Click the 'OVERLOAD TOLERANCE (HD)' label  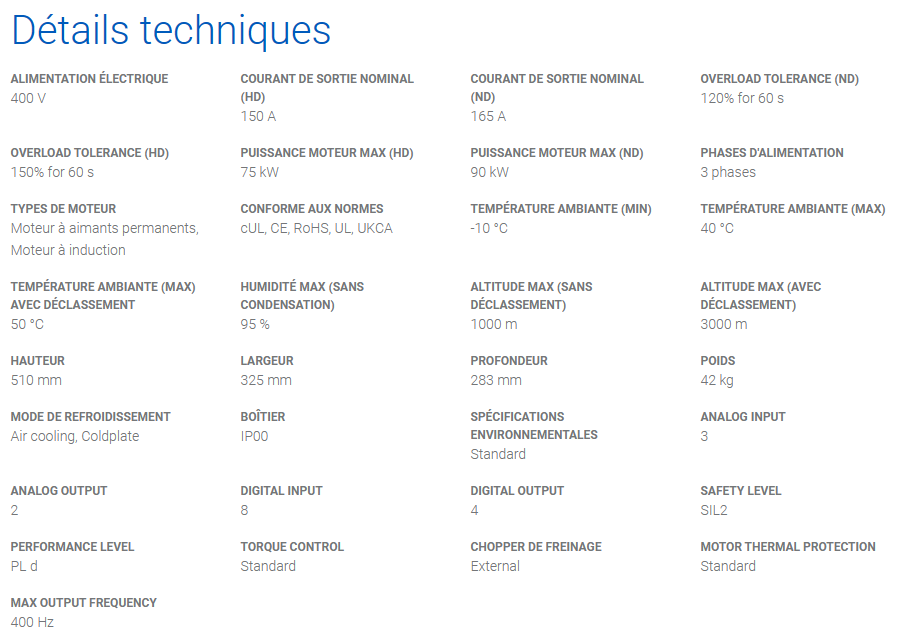(90, 153)
